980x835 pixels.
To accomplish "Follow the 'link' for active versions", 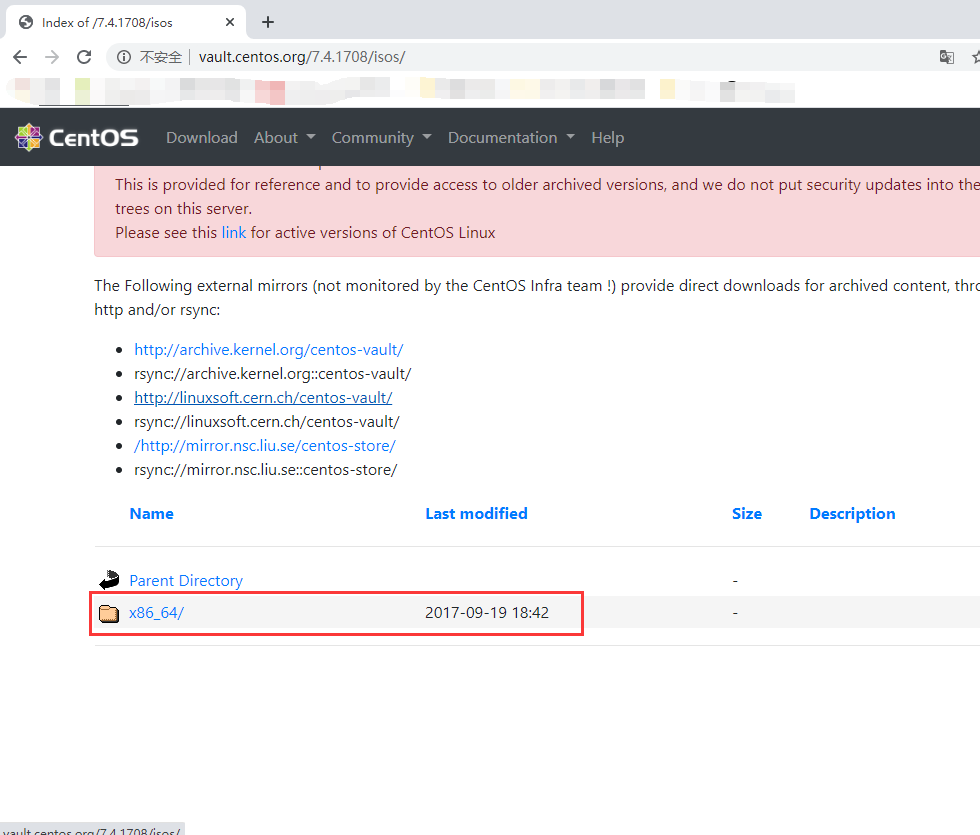I will click(234, 232).
